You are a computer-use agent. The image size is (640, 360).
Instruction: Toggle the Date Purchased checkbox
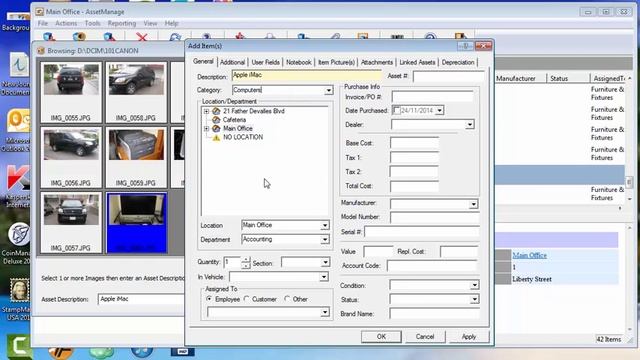396,110
